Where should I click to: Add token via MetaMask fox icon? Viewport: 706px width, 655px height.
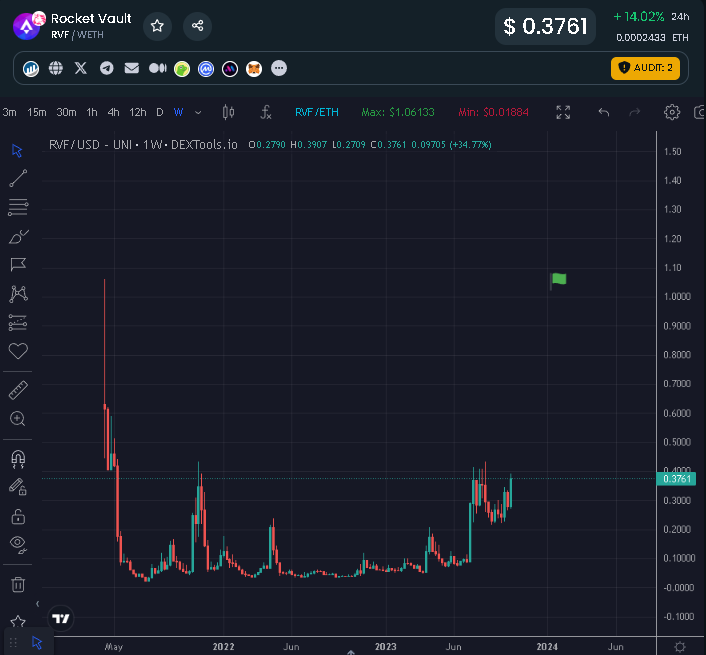click(x=254, y=69)
